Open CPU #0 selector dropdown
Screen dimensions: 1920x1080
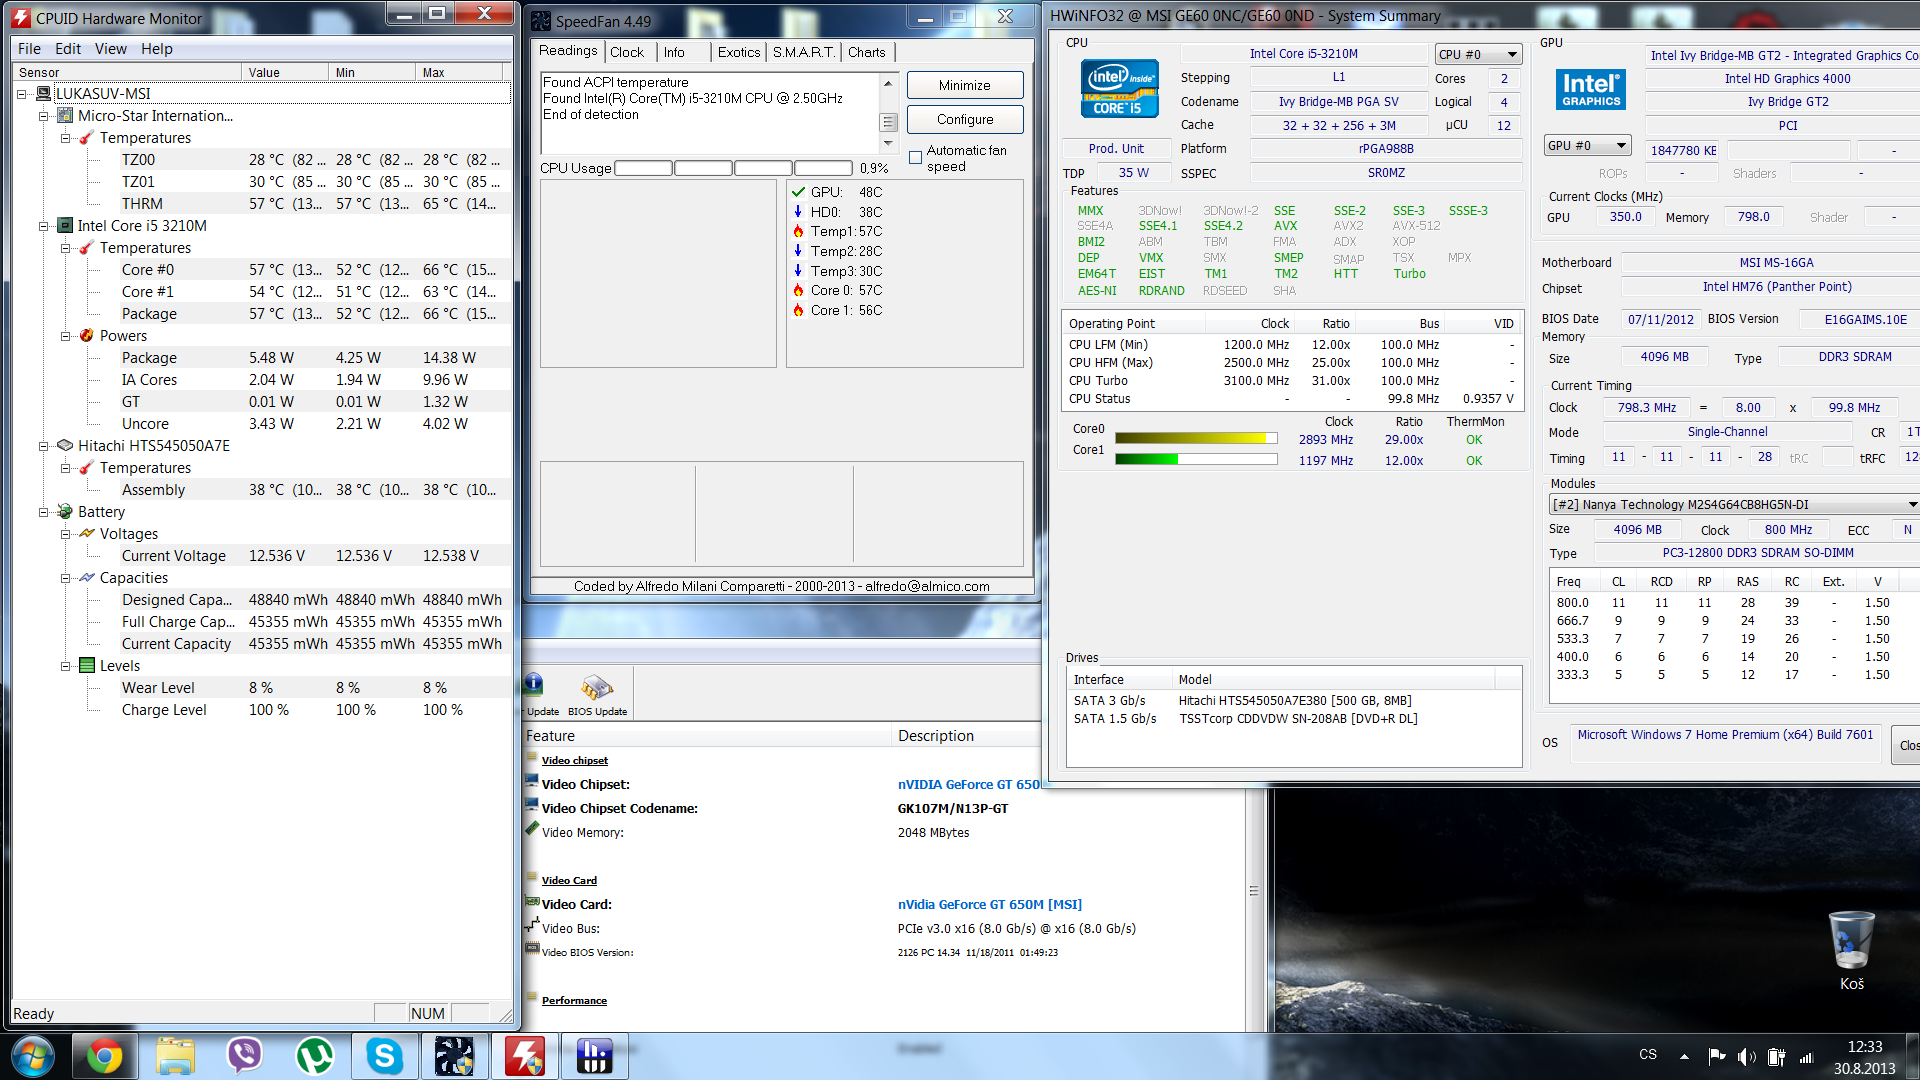[x=1478, y=54]
